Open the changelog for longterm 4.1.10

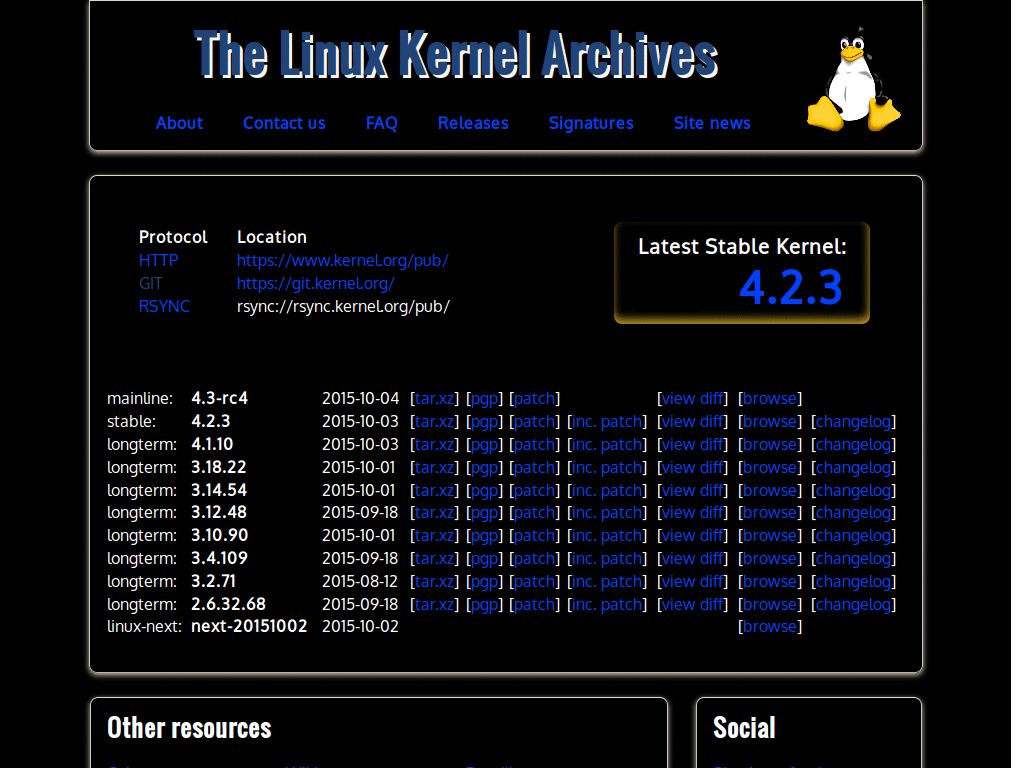click(x=854, y=444)
